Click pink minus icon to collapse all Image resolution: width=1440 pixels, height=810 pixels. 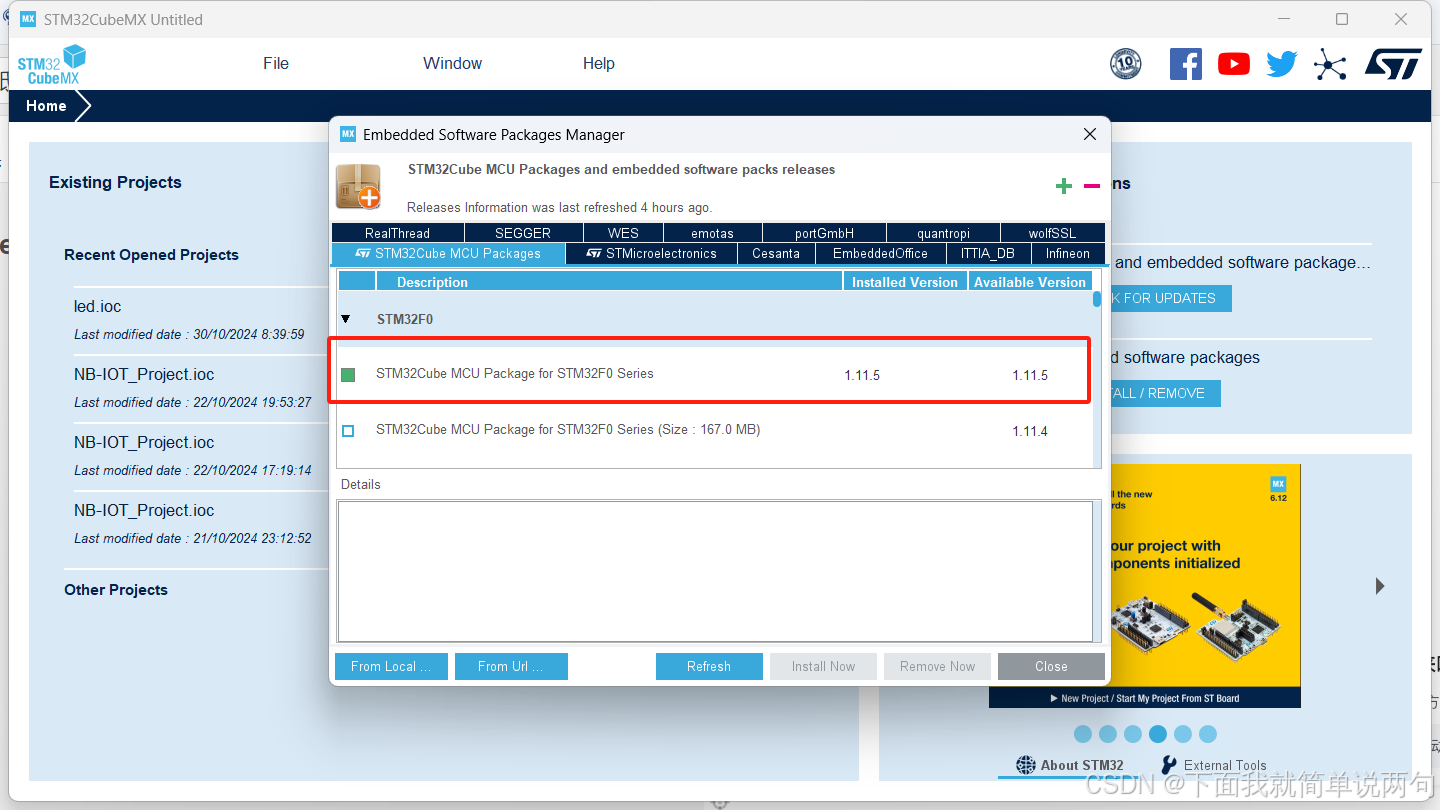click(1092, 186)
